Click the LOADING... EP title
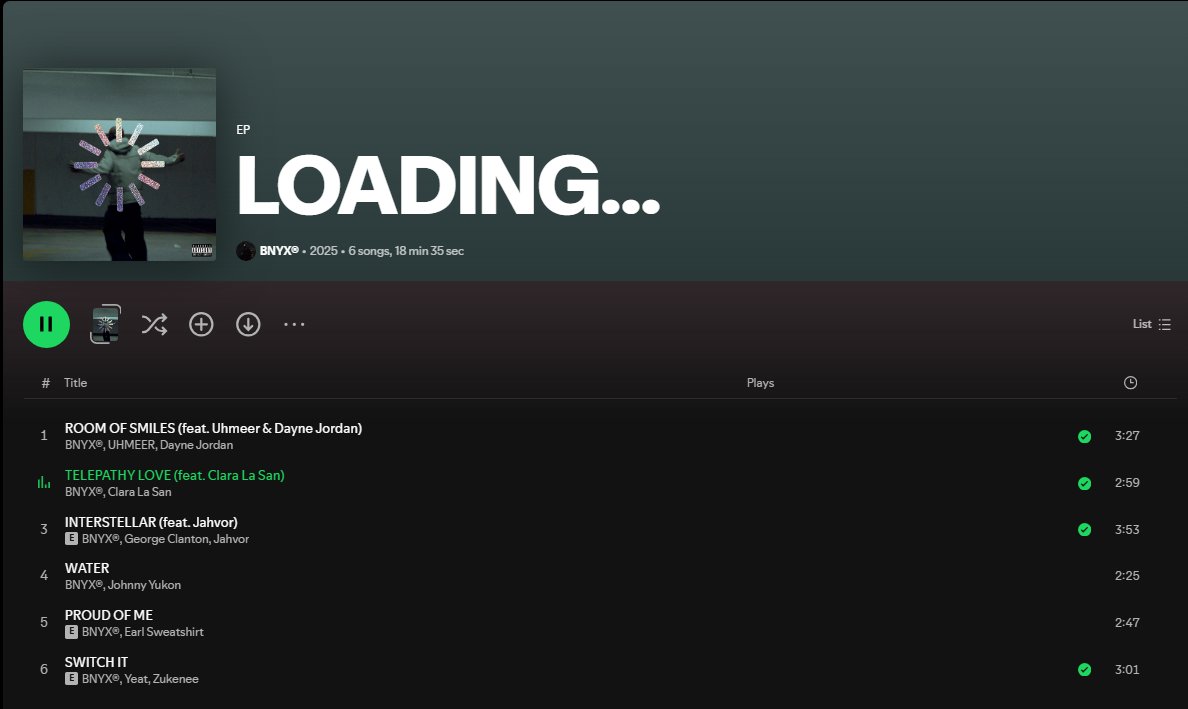The height and width of the screenshot is (709, 1188). coord(448,186)
